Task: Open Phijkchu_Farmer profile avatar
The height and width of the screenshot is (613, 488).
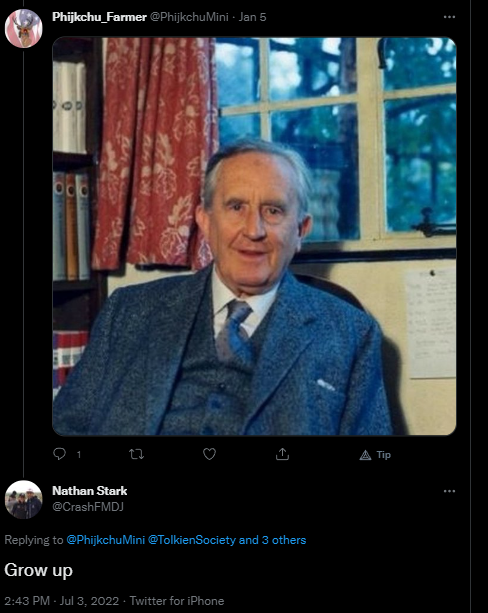Action: 23,28
